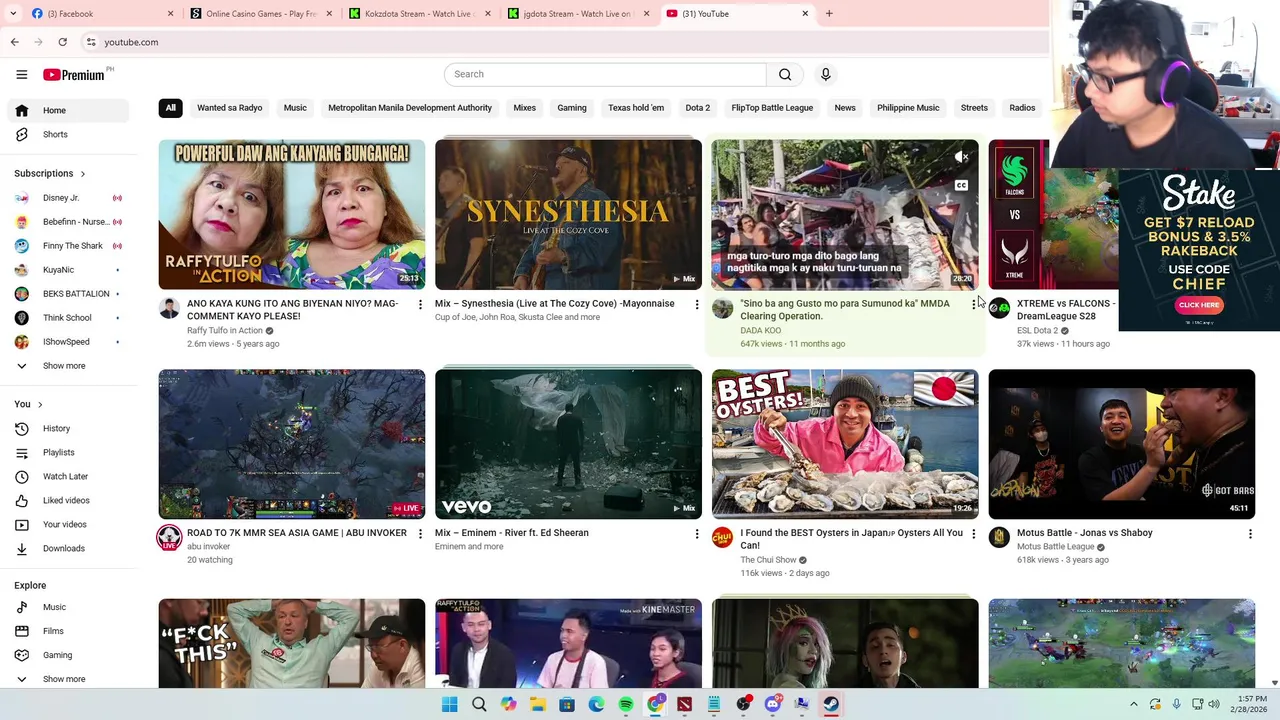This screenshot has width=1280, height=720.
Task: Open the ROAD TO 7K MMR live thumbnail
Action: pyautogui.click(x=292, y=444)
